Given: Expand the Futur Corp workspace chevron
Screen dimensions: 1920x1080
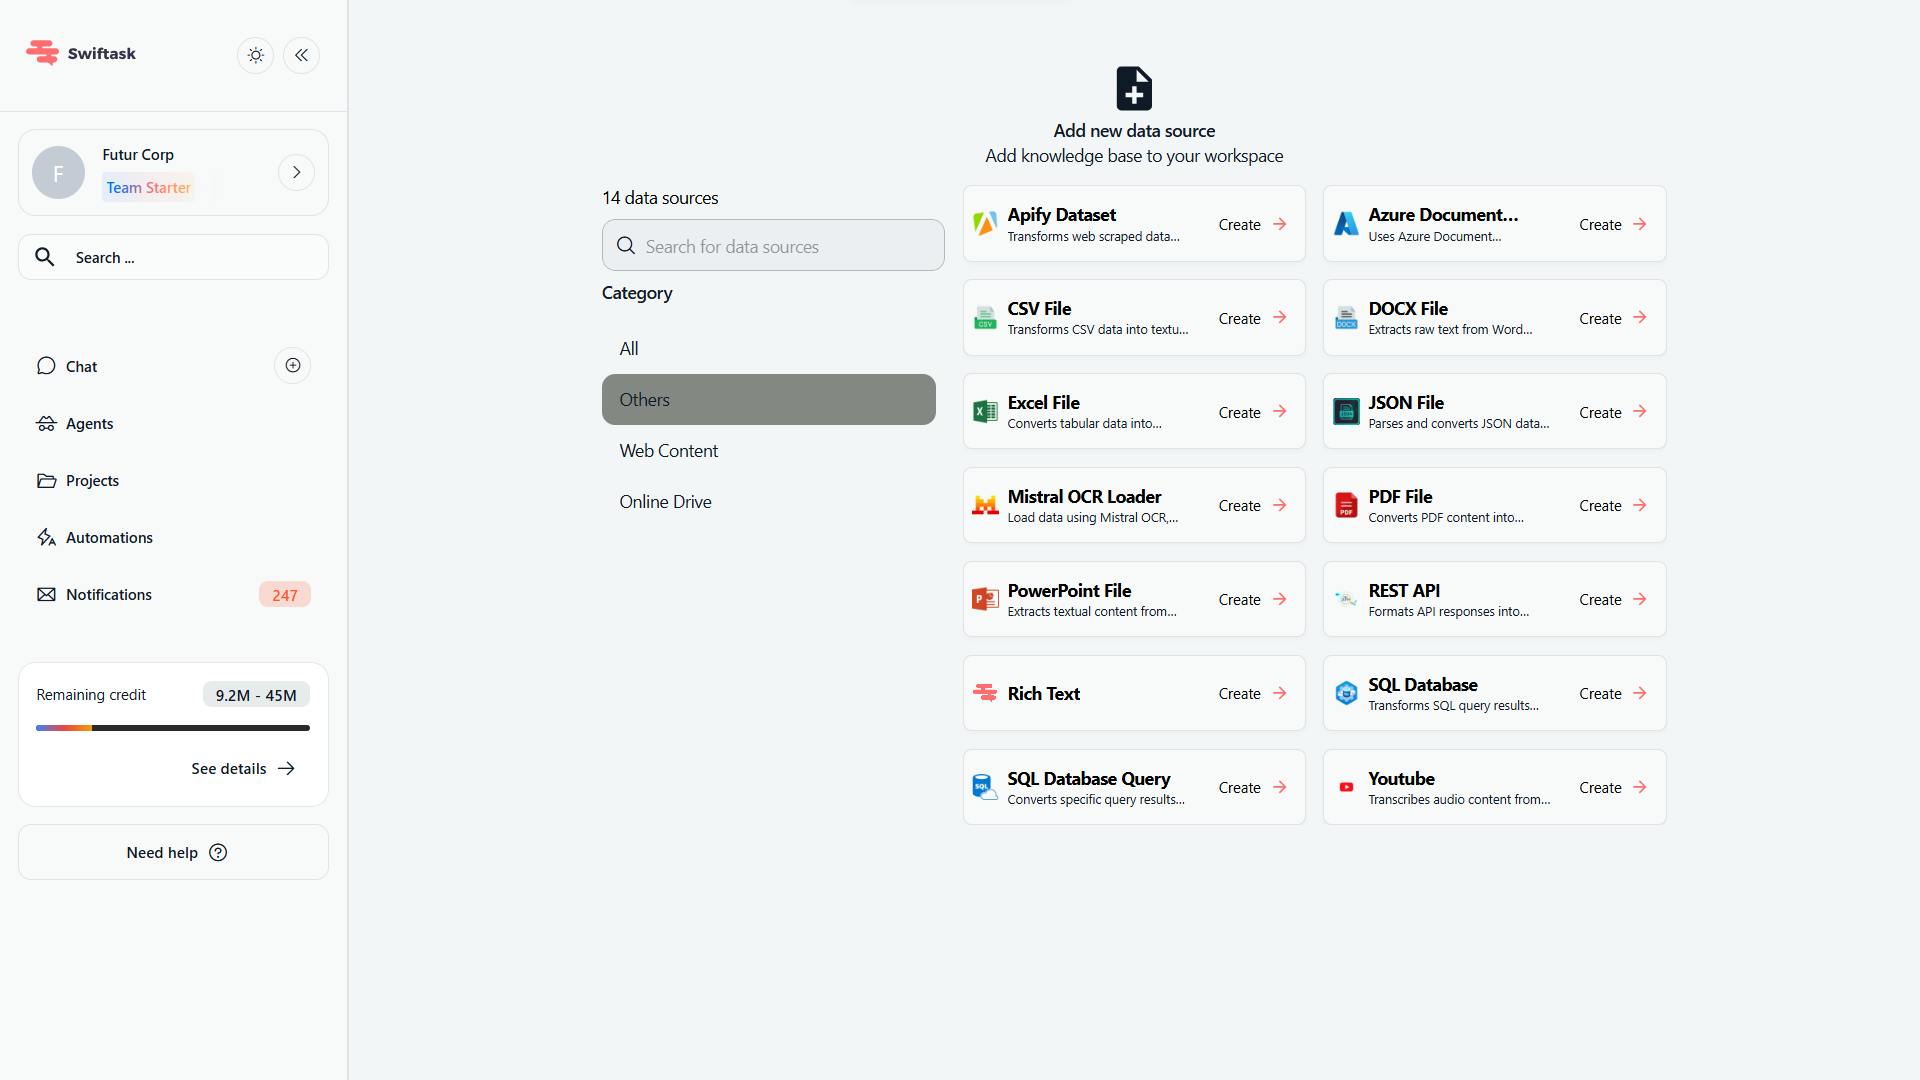Looking at the screenshot, I should tap(296, 172).
